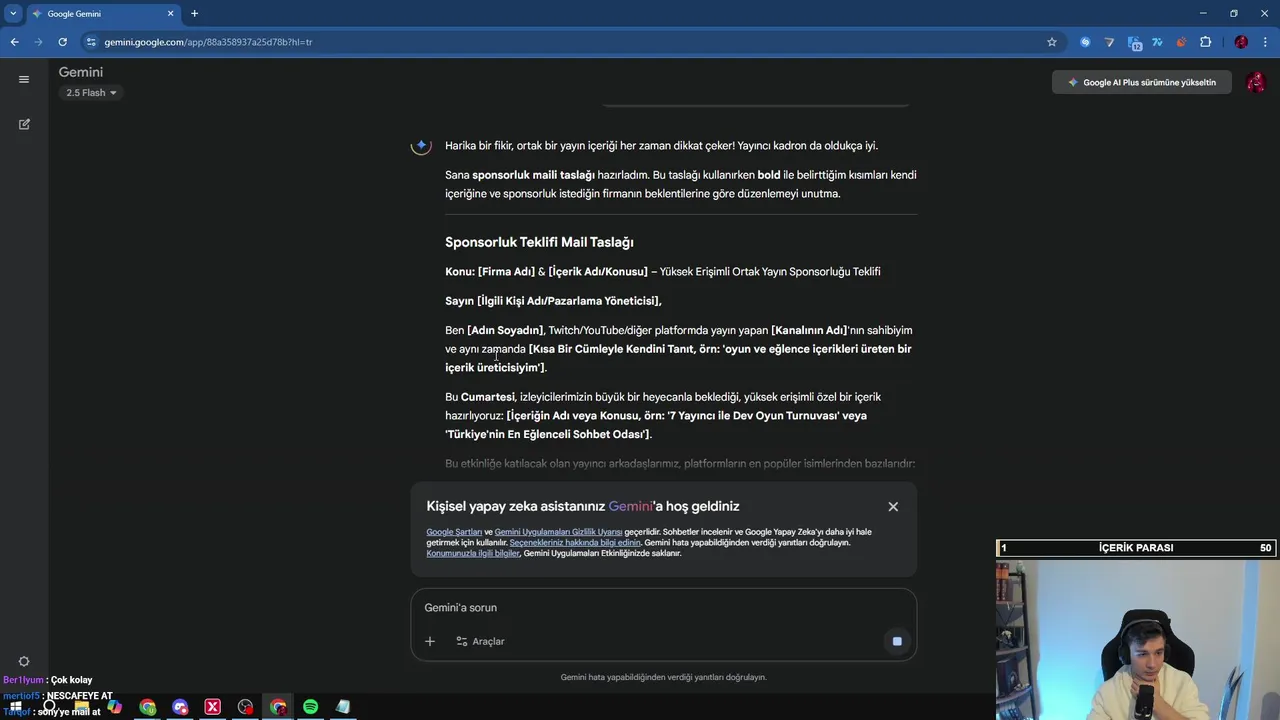View site information icon in address bar
This screenshot has height=720, width=1280.
pos(91,42)
